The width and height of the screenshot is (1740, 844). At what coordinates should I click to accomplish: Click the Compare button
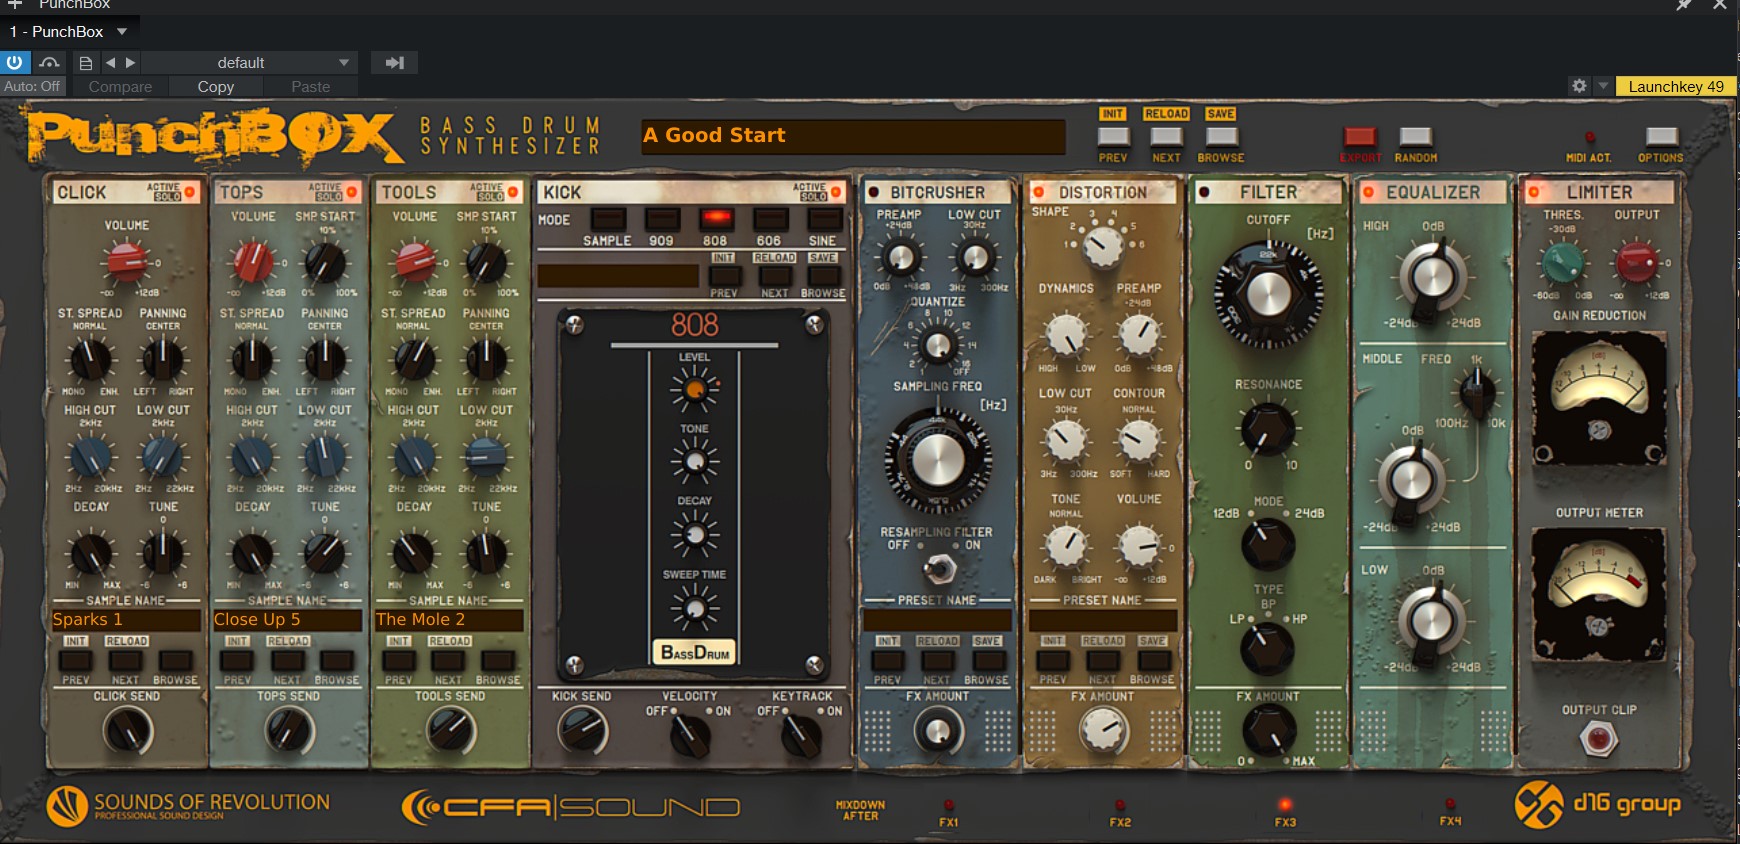(120, 87)
